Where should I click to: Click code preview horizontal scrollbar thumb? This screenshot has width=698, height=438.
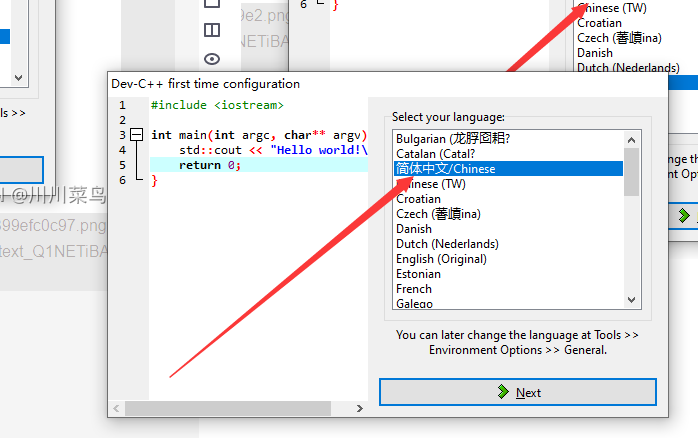[228, 408]
